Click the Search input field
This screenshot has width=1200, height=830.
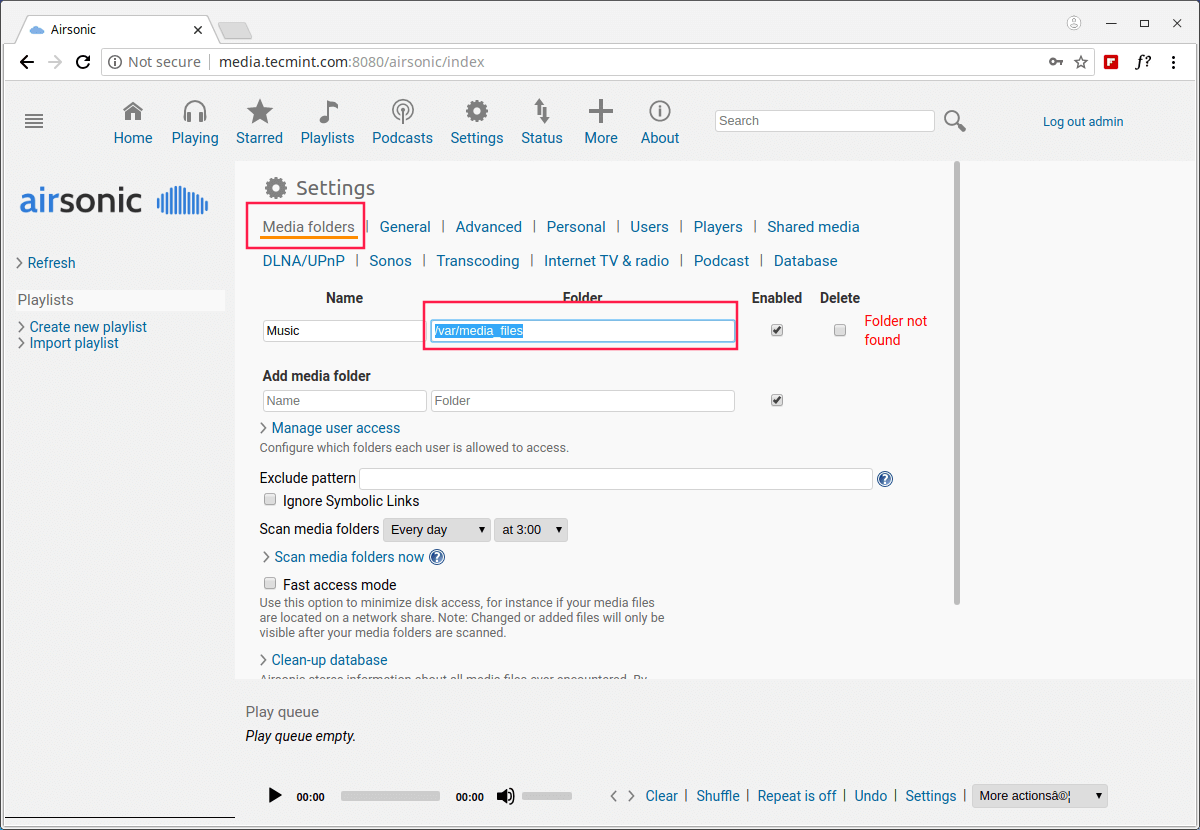click(x=825, y=121)
